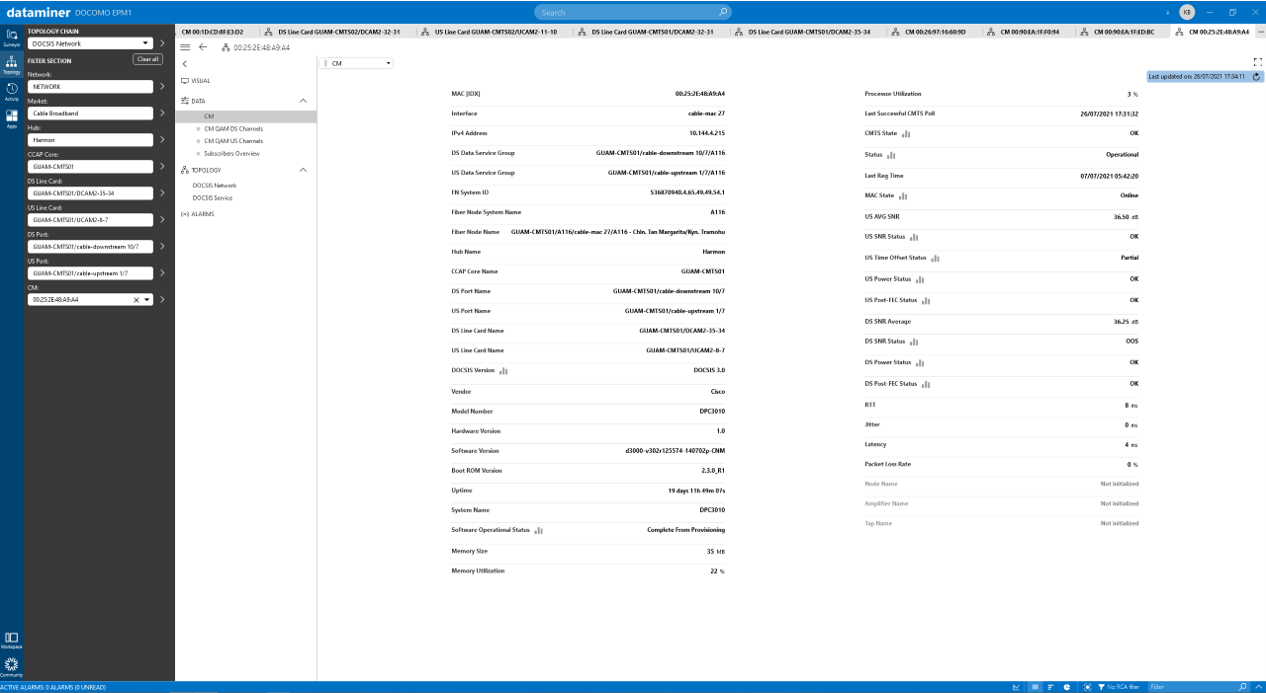The height and width of the screenshot is (693, 1266).
Task: Open trend graph for US Time Offset Status
Action: pyautogui.click(x=935, y=258)
